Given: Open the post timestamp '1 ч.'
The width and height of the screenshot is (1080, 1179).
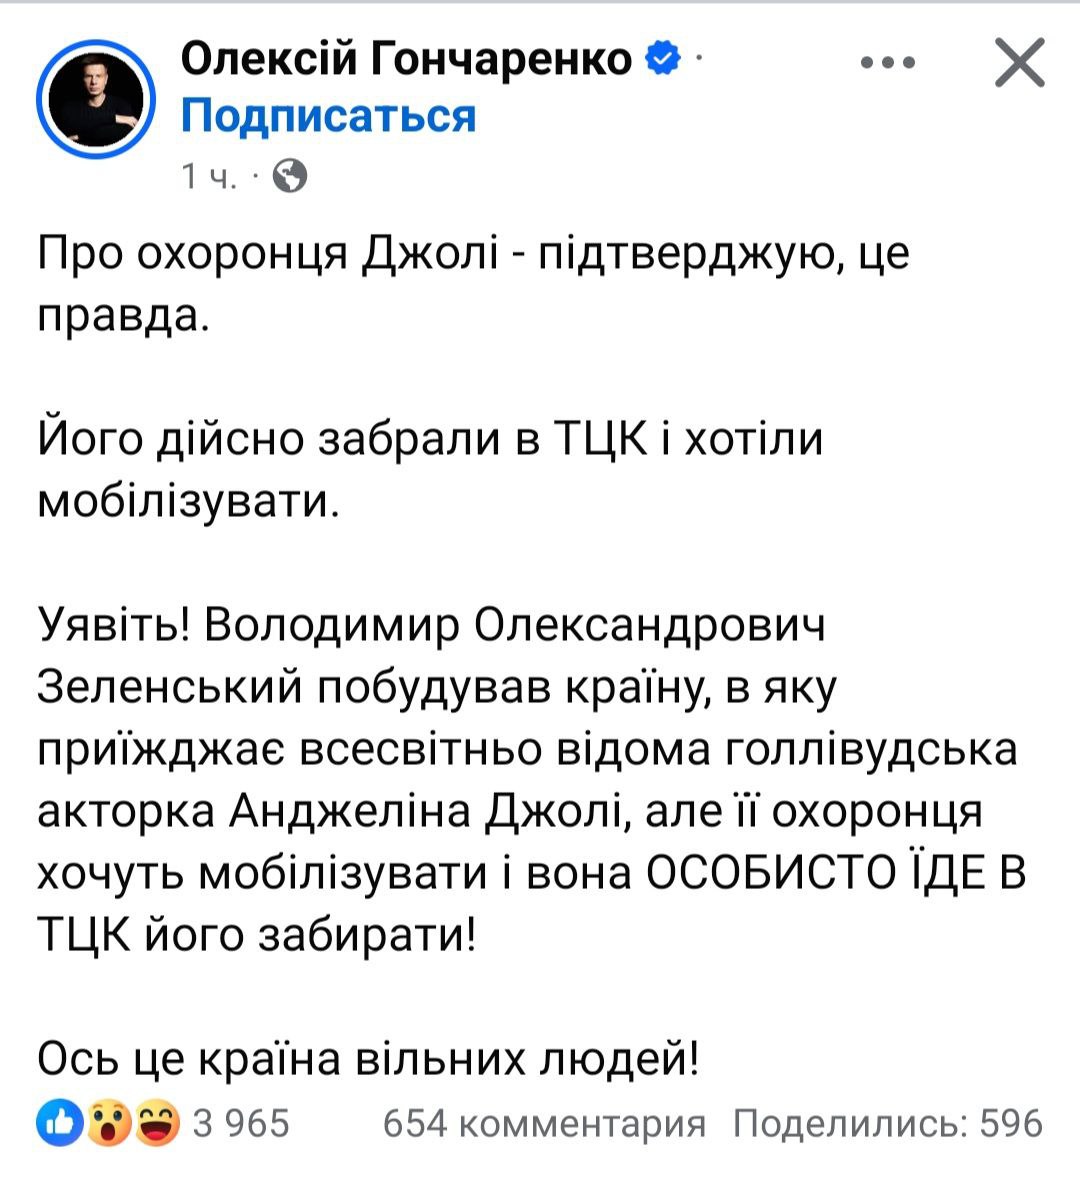Looking at the screenshot, I should click(x=209, y=177).
